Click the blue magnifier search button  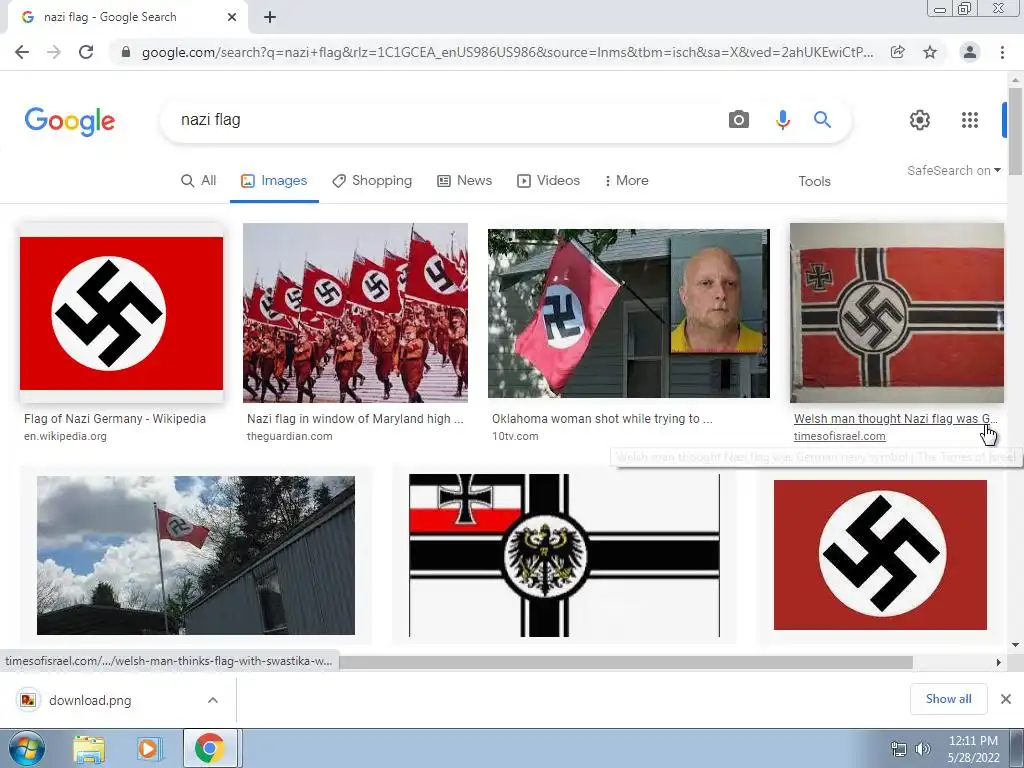tap(822, 120)
